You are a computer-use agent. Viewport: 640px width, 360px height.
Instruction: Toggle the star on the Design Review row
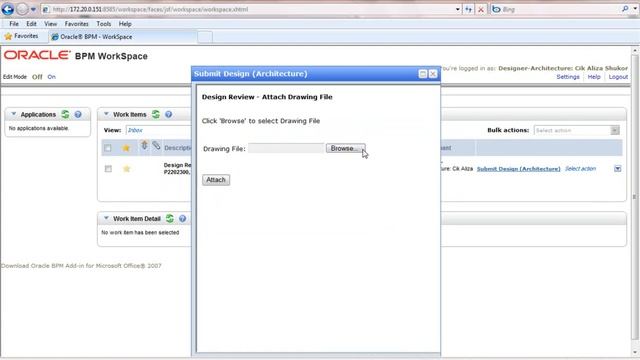pos(127,169)
